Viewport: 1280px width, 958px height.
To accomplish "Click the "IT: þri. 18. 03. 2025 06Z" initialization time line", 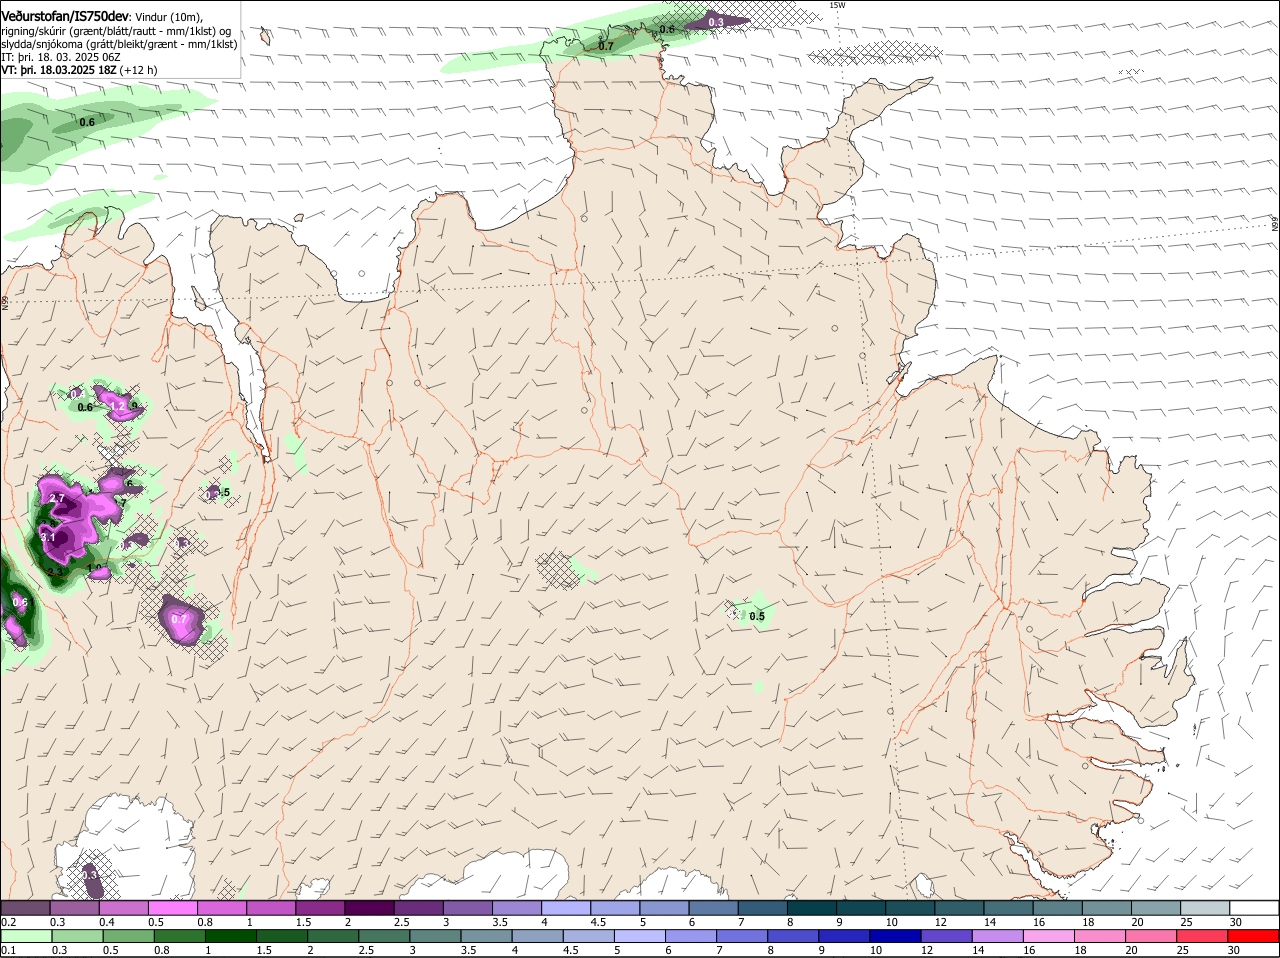I will (x=60, y=57).
